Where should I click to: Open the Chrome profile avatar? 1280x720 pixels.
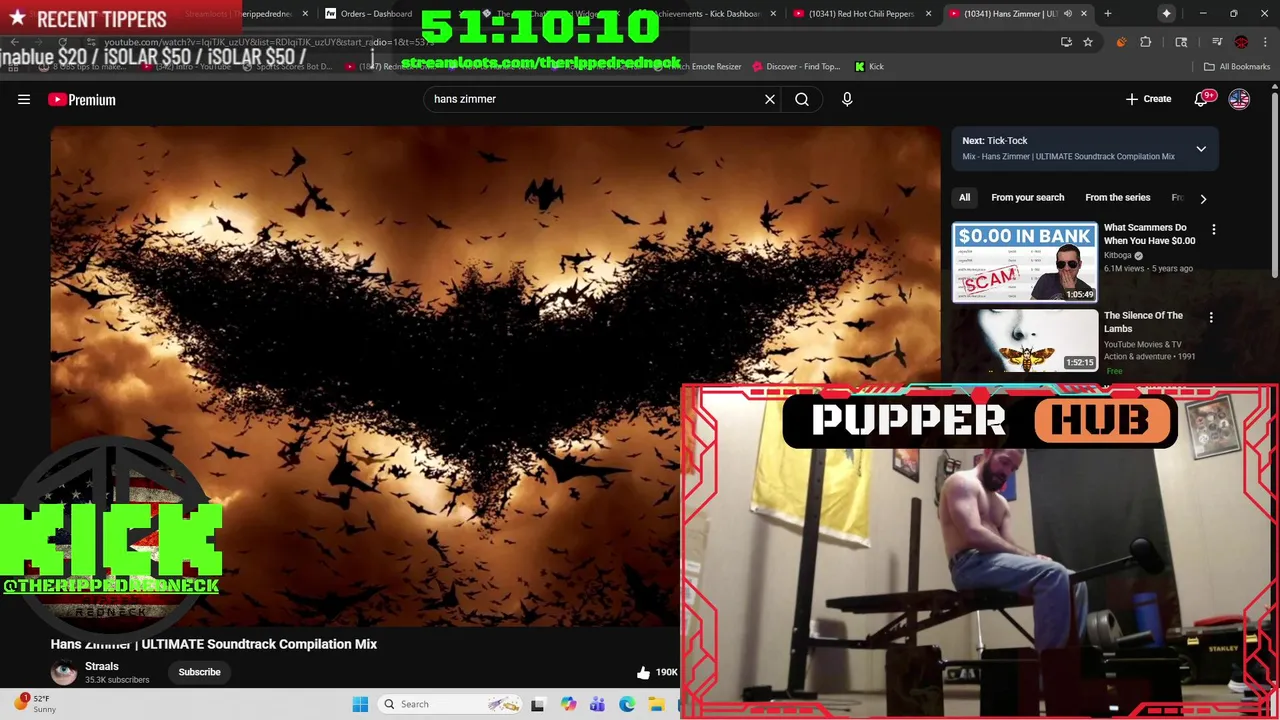tap(1241, 42)
